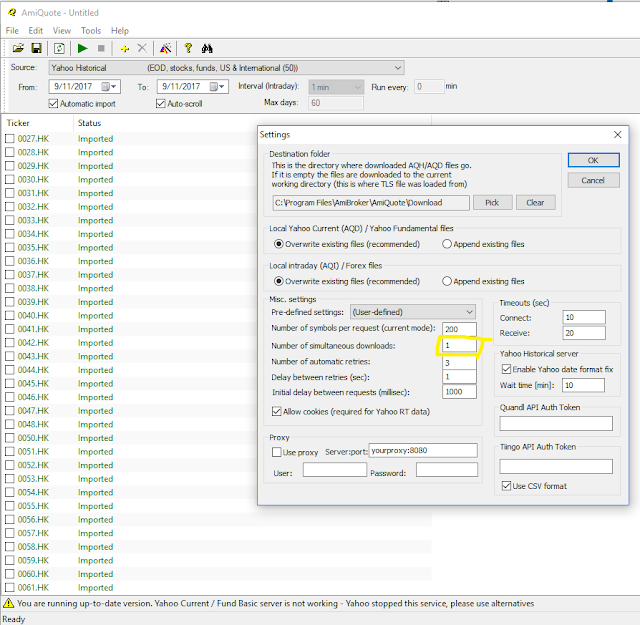Click Run every minutes field
This screenshot has height=625, width=640.
click(x=429, y=87)
